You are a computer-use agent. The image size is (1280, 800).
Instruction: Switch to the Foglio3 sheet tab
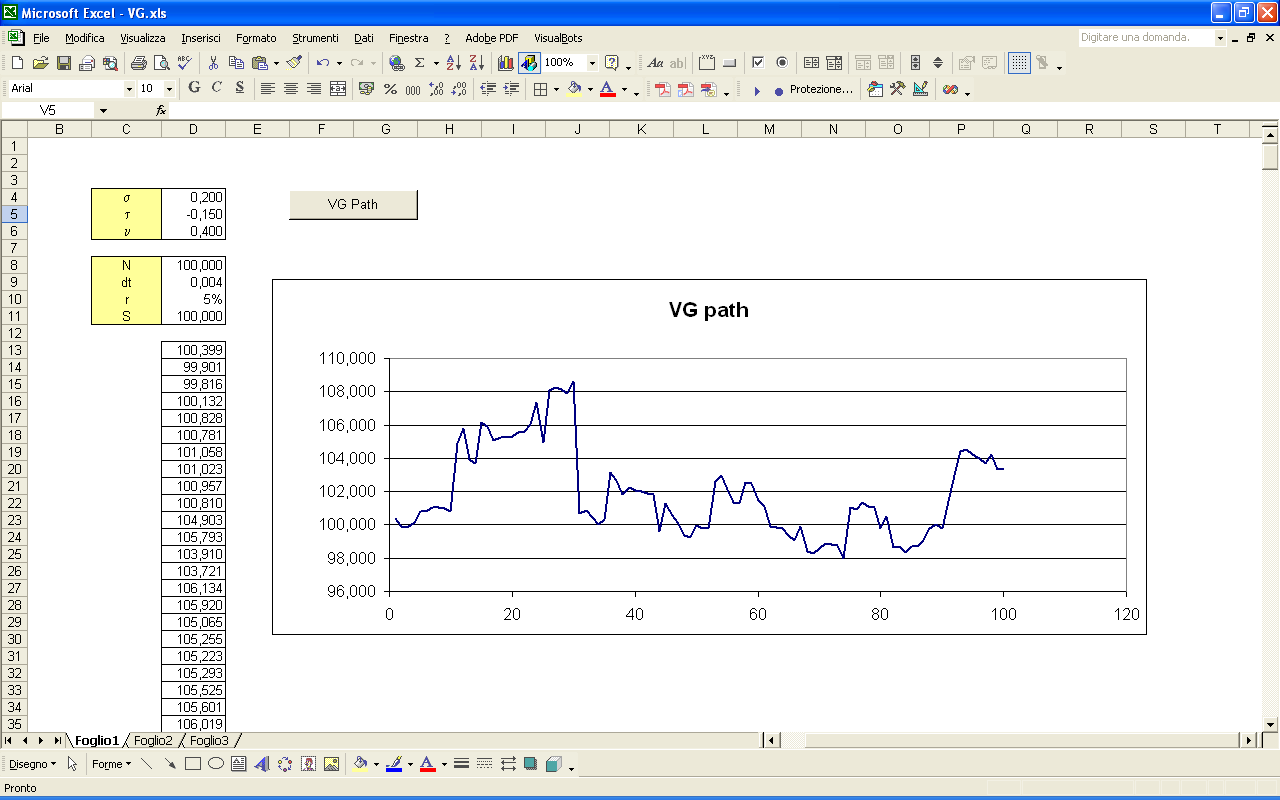[x=209, y=741]
